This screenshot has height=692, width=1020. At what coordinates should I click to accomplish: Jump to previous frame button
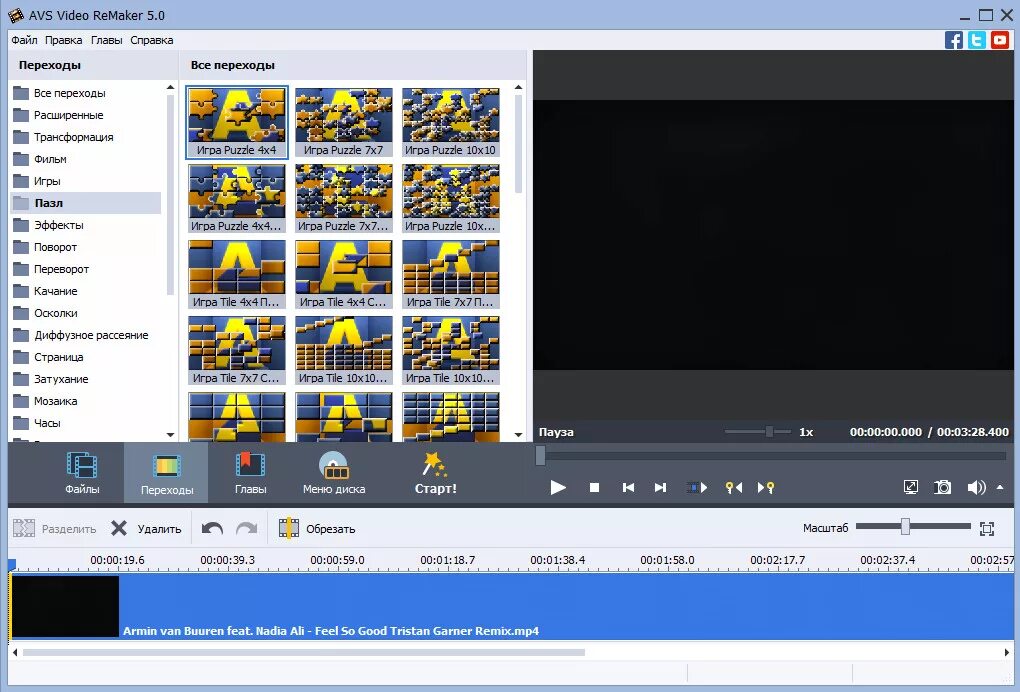click(628, 487)
